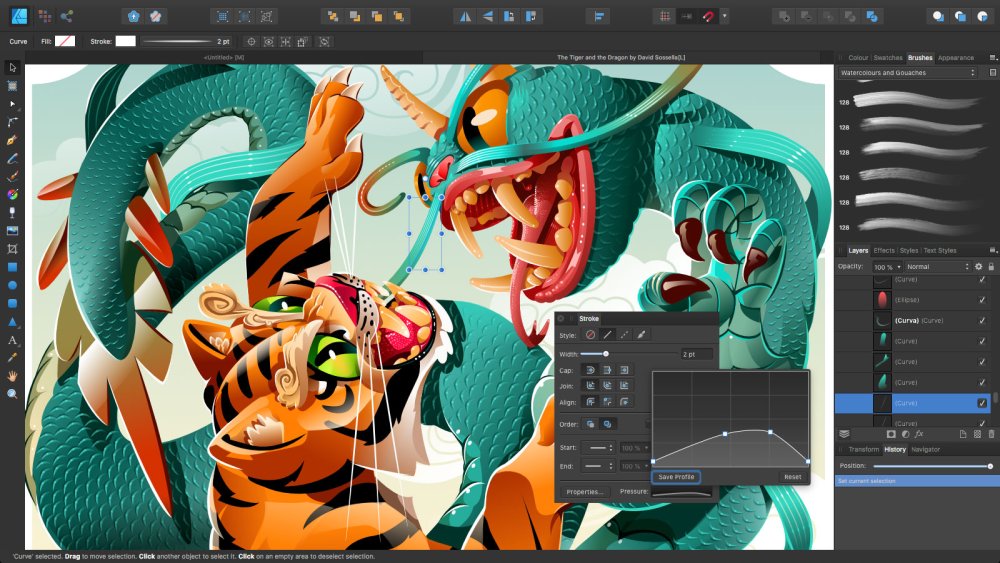Toggle the layer lock padlock icon
Image resolution: width=1000 pixels, height=563 pixels.
(x=991, y=267)
